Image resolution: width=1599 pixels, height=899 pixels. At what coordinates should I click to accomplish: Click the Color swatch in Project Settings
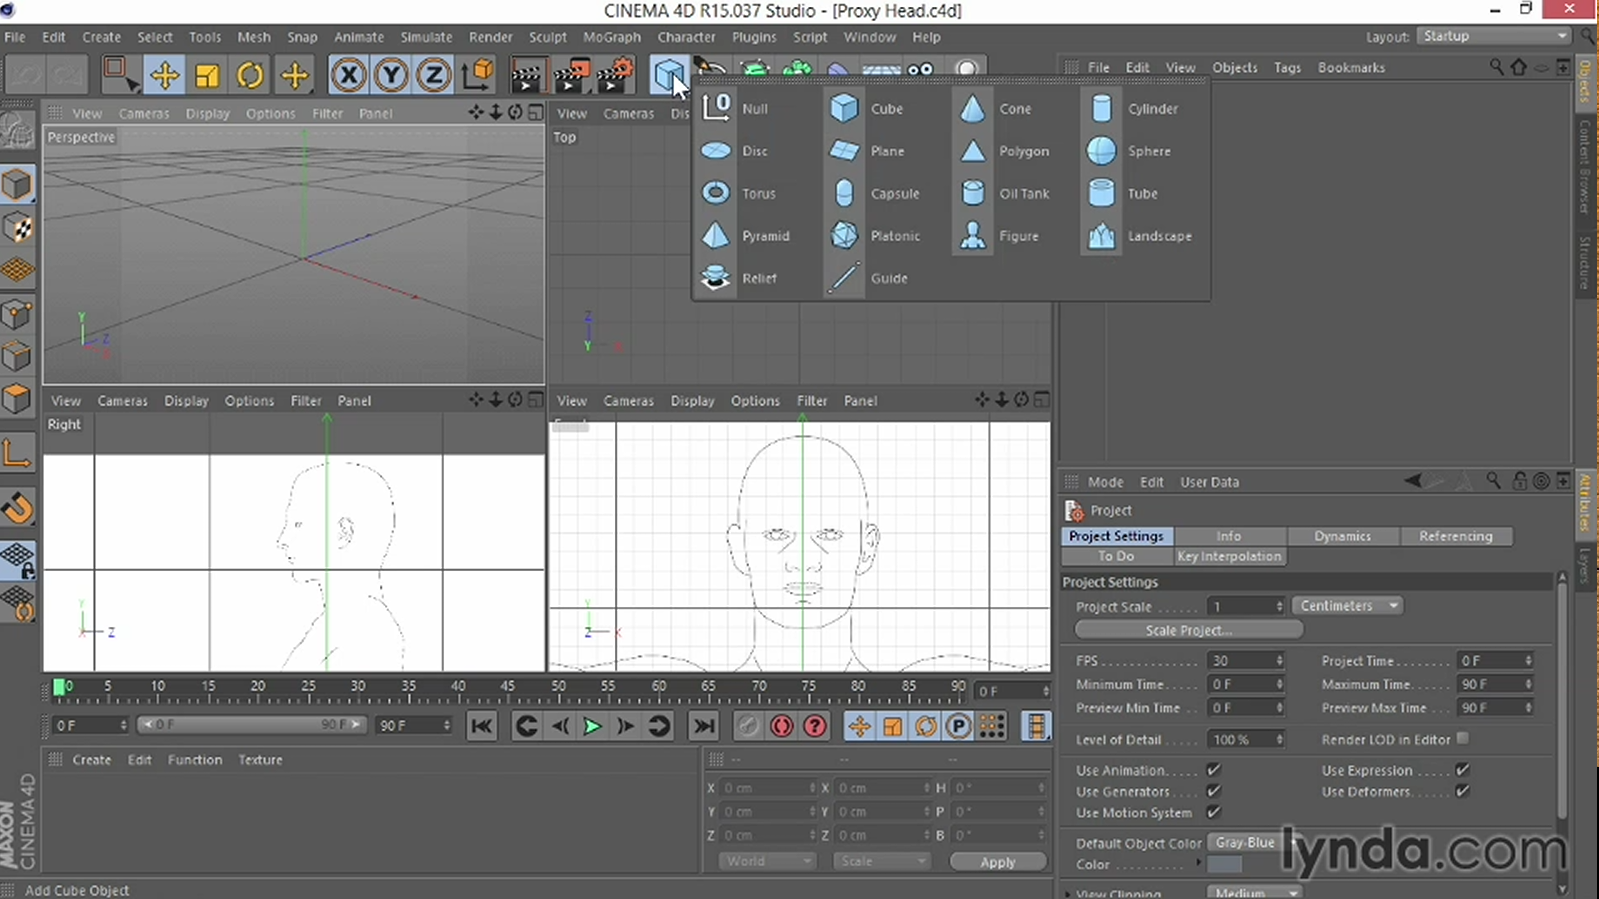1225,865
